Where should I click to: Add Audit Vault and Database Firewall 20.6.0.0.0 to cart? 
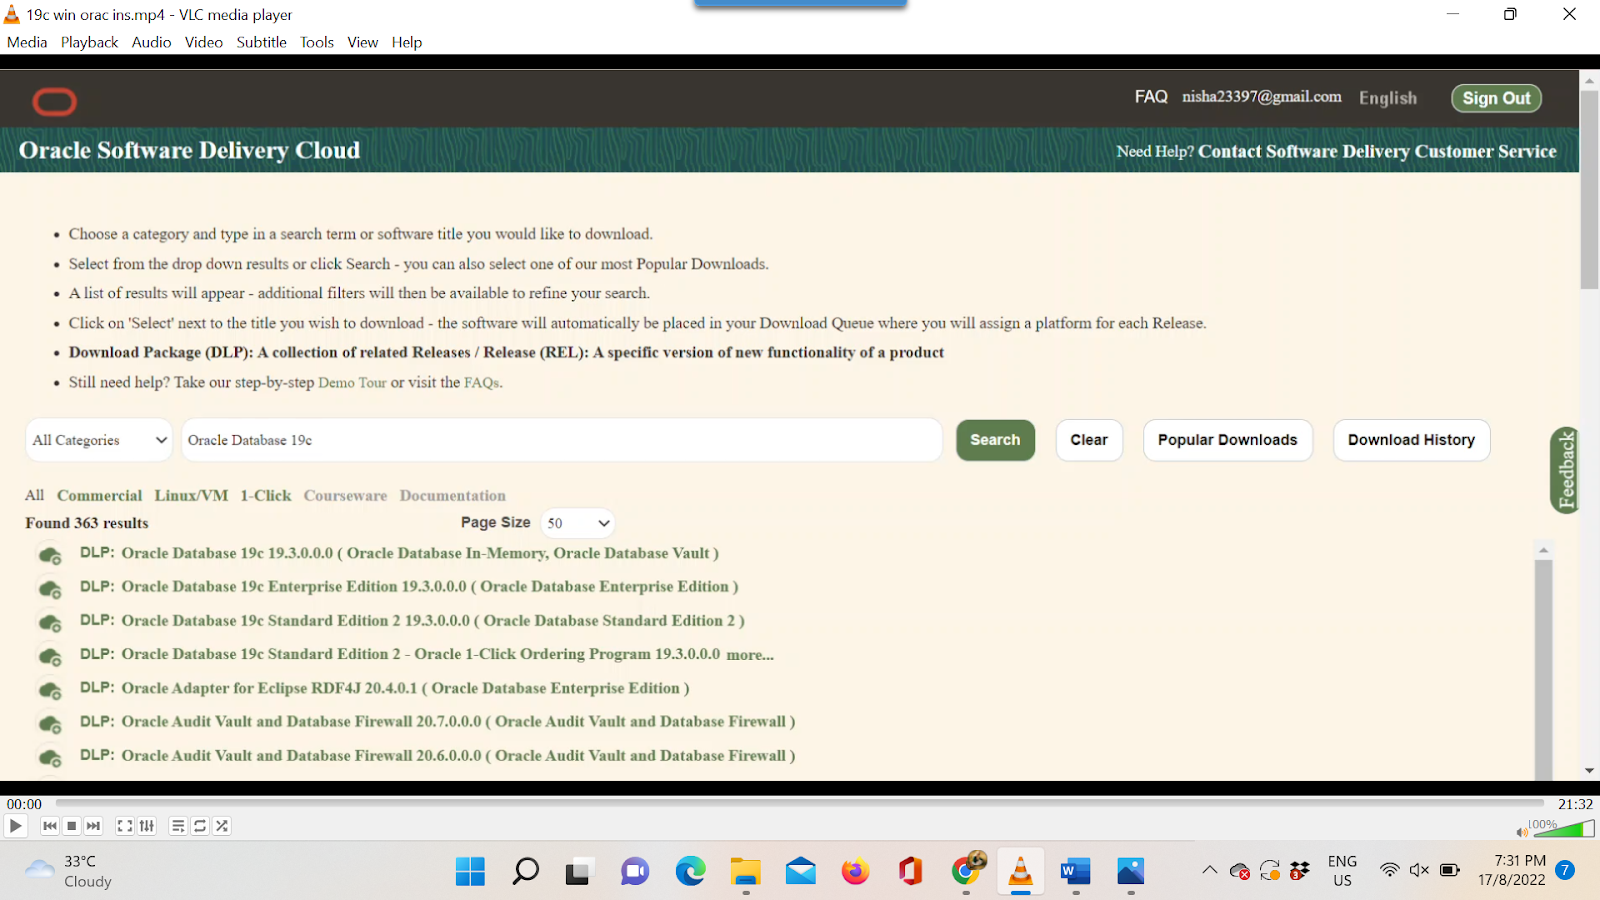pos(50,757)
